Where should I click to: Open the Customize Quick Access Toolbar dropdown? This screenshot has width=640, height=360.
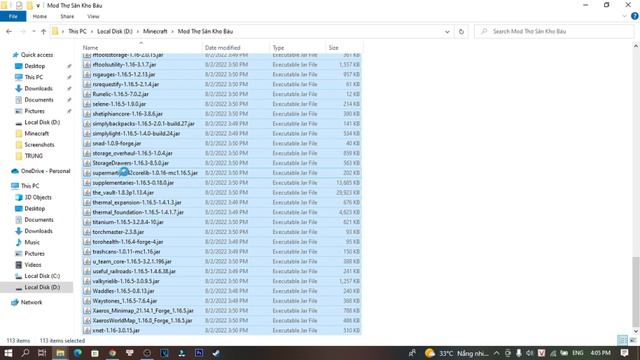click(x=38, y=6)
